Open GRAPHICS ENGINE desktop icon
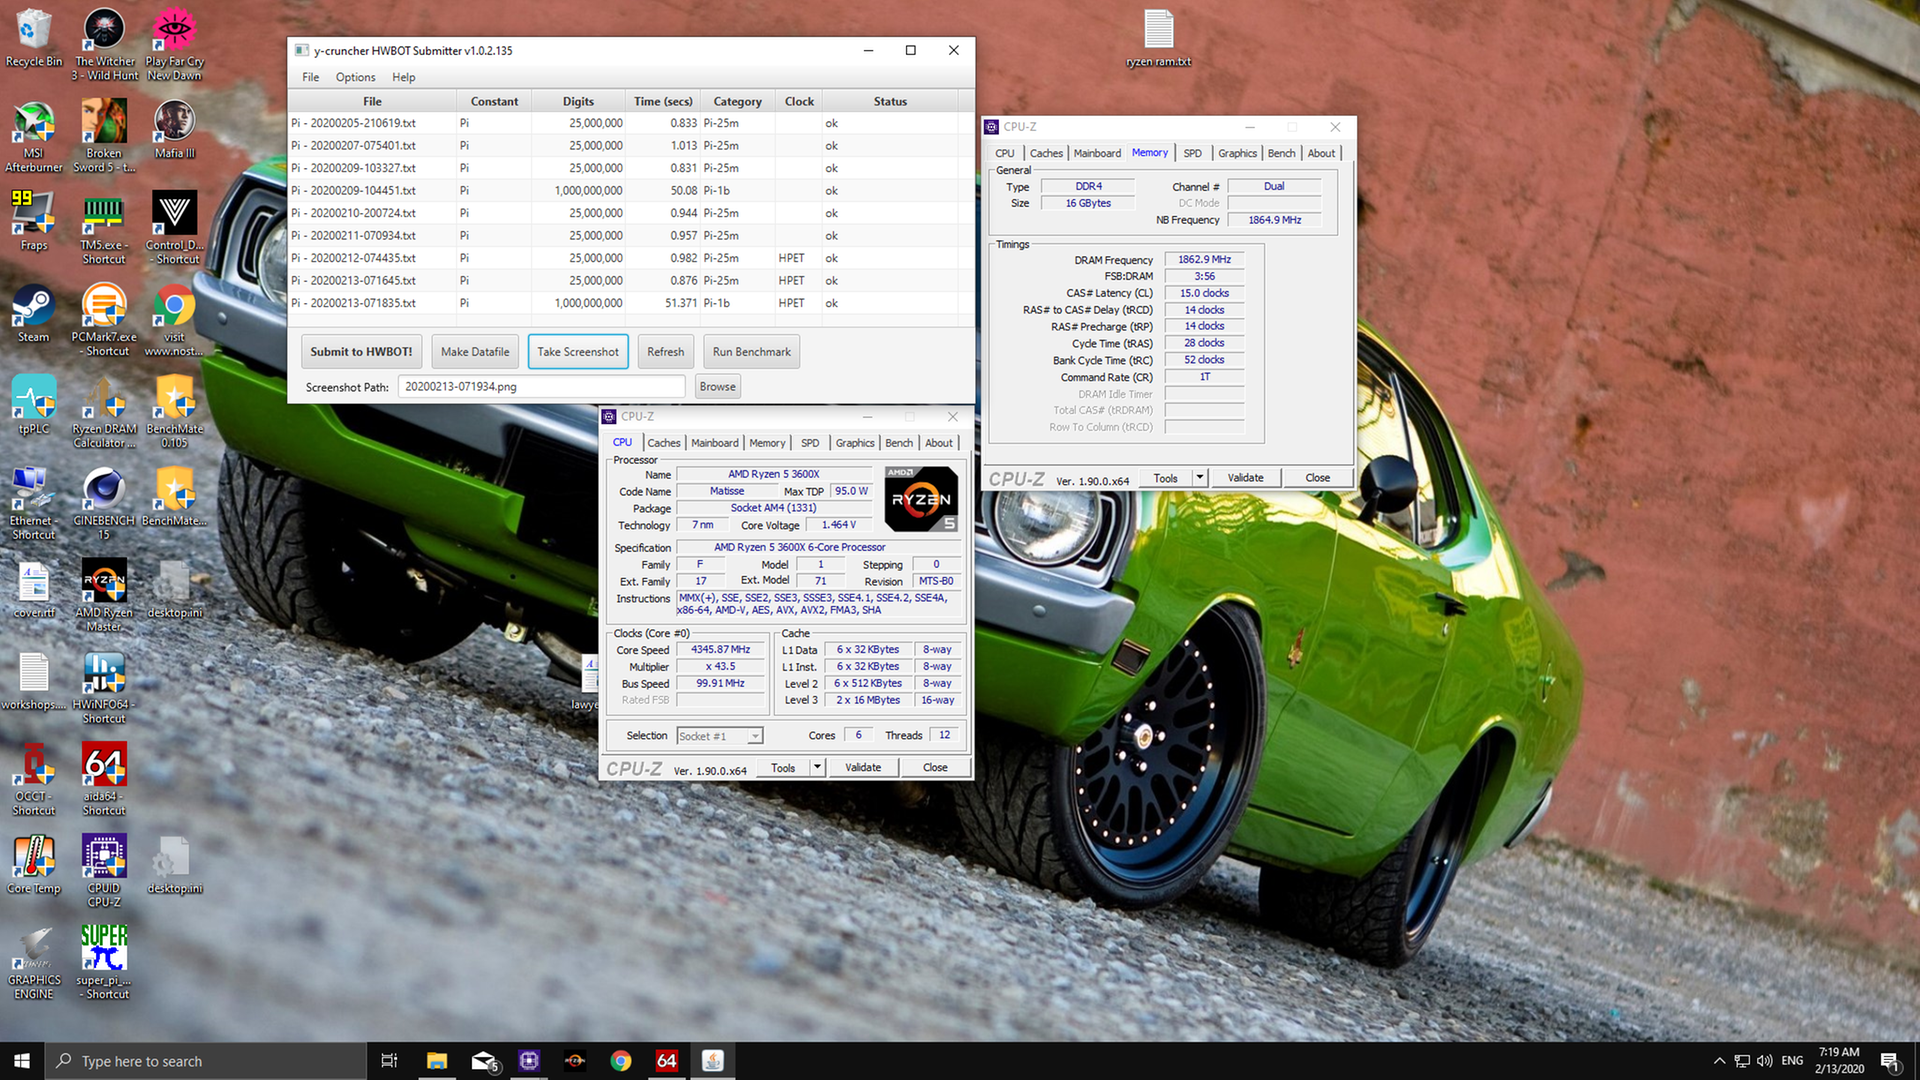Image resolution: width=1920 pixels, height=1080 pixels. tap(33, 962)
